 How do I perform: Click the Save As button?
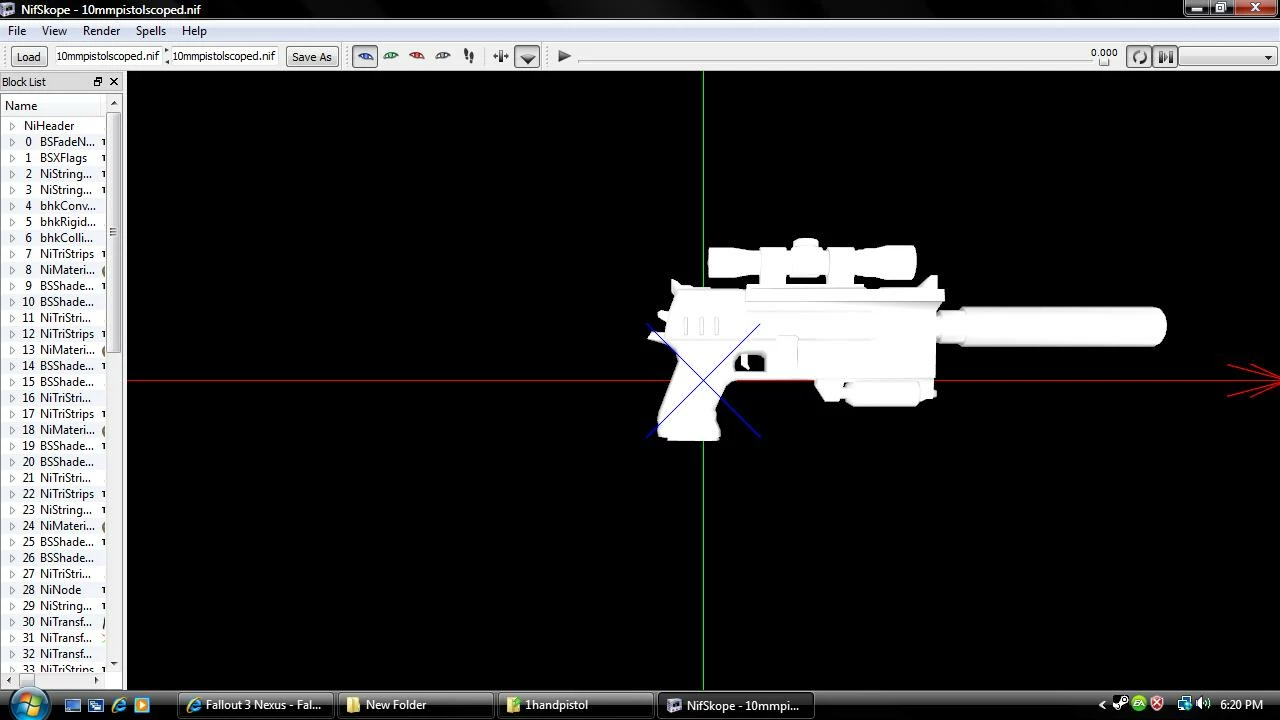311,57
